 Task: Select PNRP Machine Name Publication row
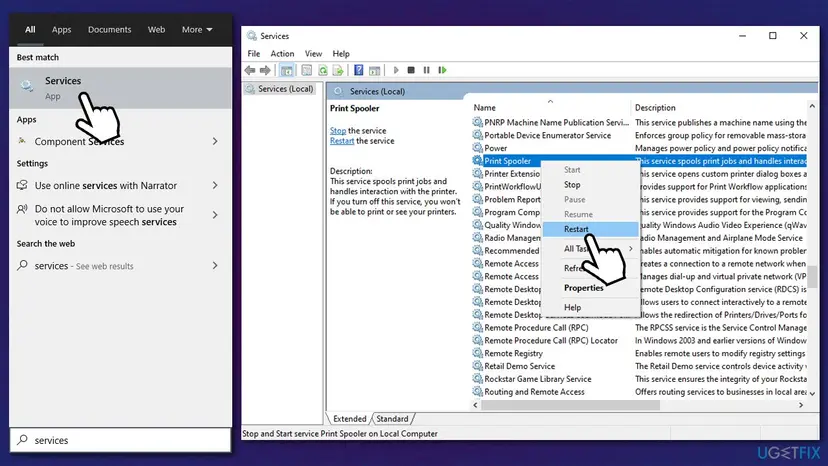[639, 123]
